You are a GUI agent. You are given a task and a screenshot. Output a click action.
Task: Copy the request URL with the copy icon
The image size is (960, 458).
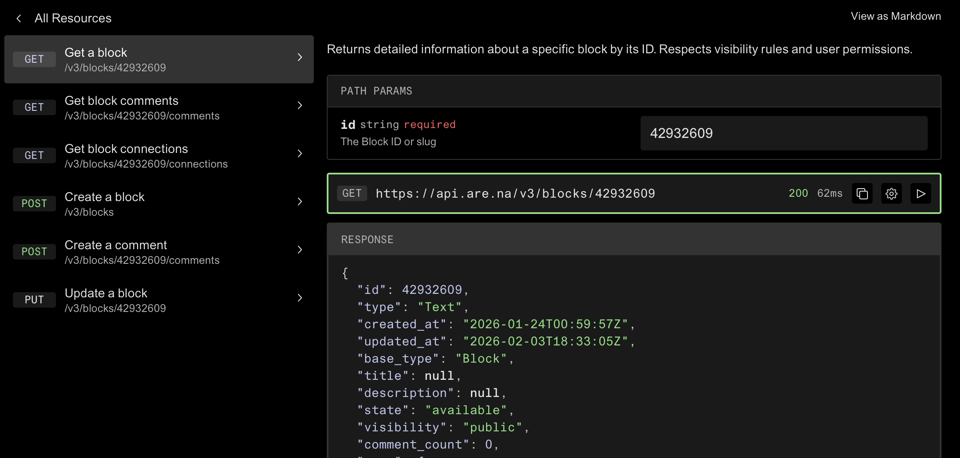pos(862,194)
